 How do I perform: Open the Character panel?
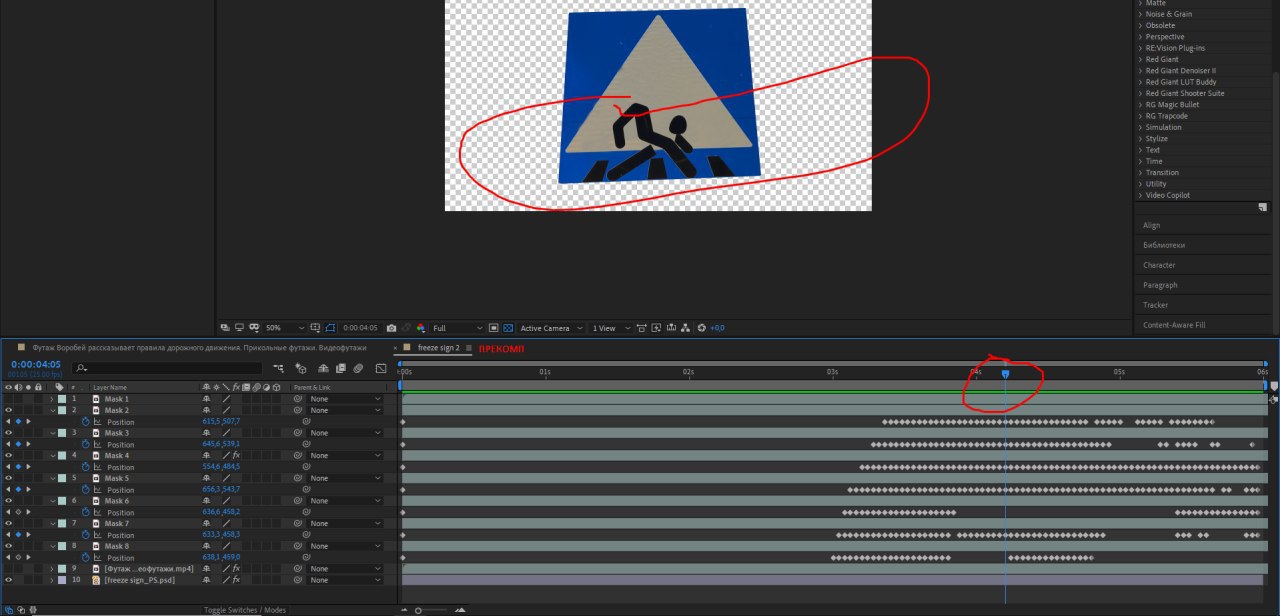click(1159, 265)
